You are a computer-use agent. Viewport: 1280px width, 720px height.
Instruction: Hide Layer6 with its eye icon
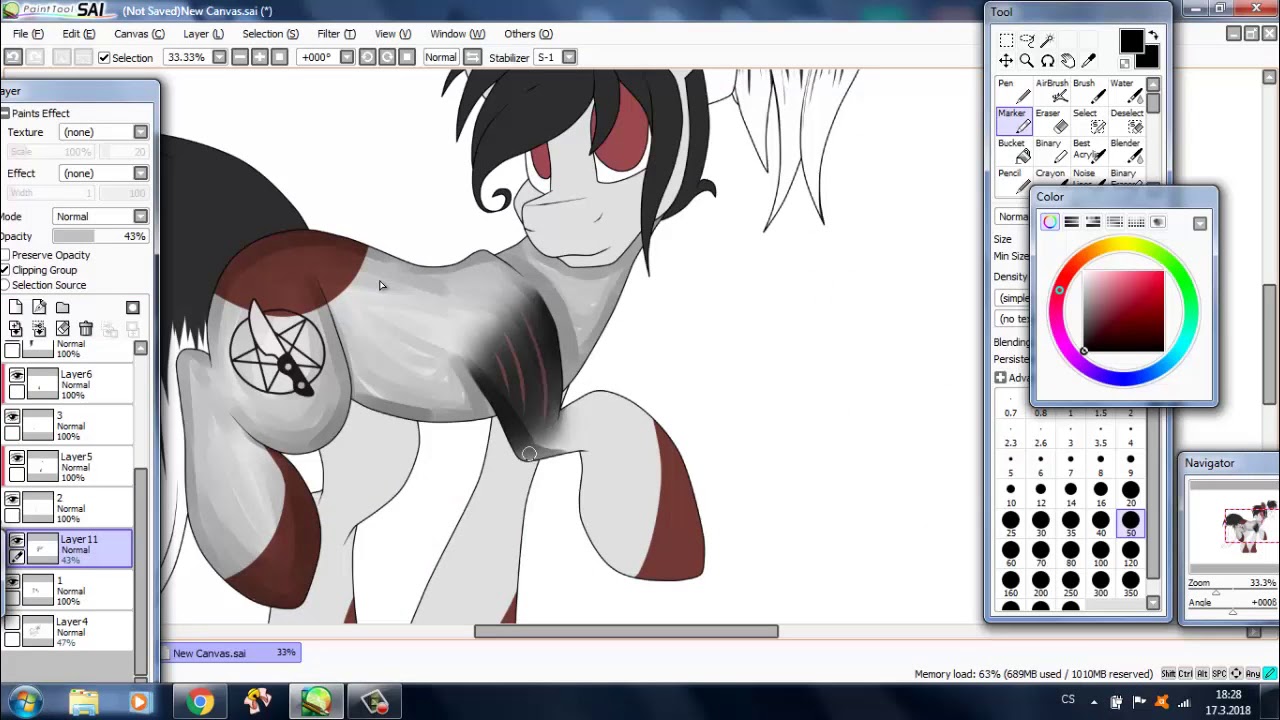[x=16, y=375]
